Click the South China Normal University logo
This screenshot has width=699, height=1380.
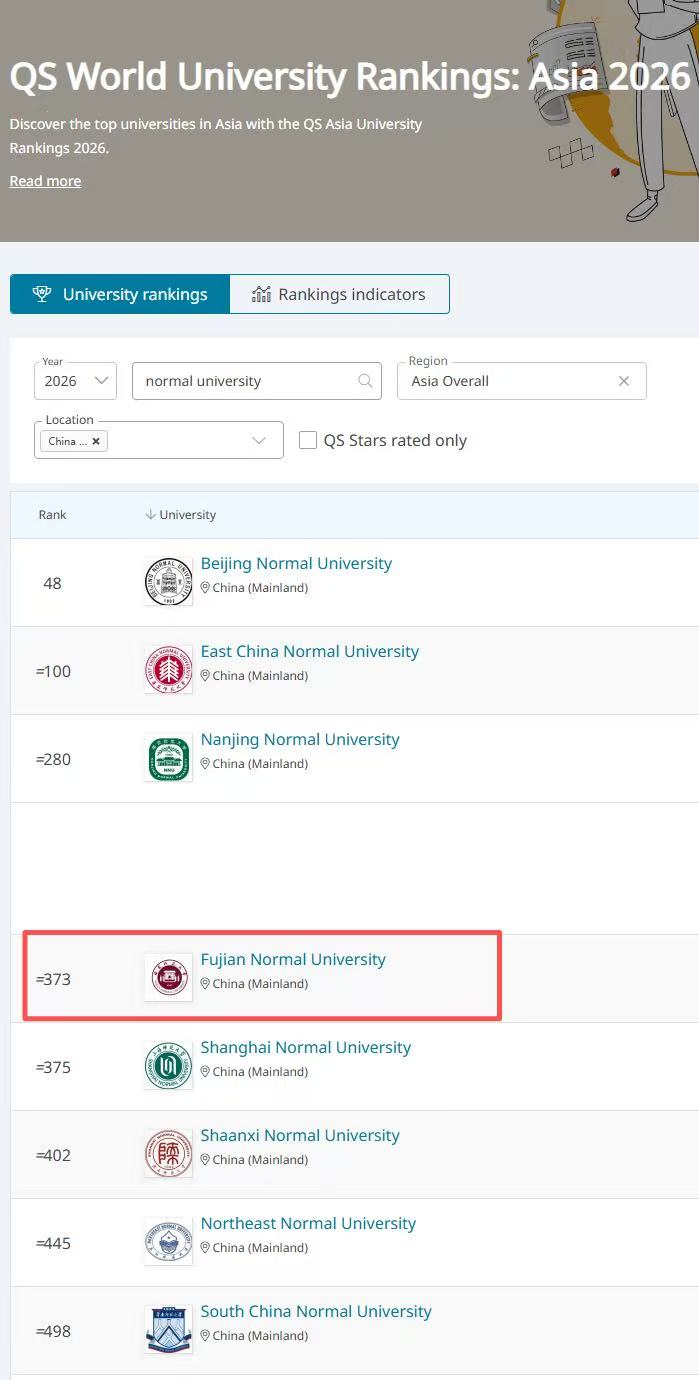tap(168, 1329)
